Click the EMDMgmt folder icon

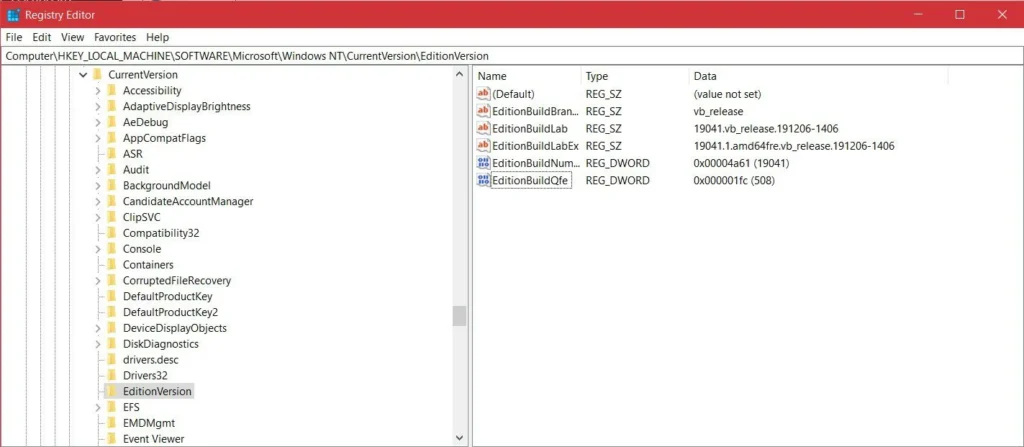(x=112, y=423)
